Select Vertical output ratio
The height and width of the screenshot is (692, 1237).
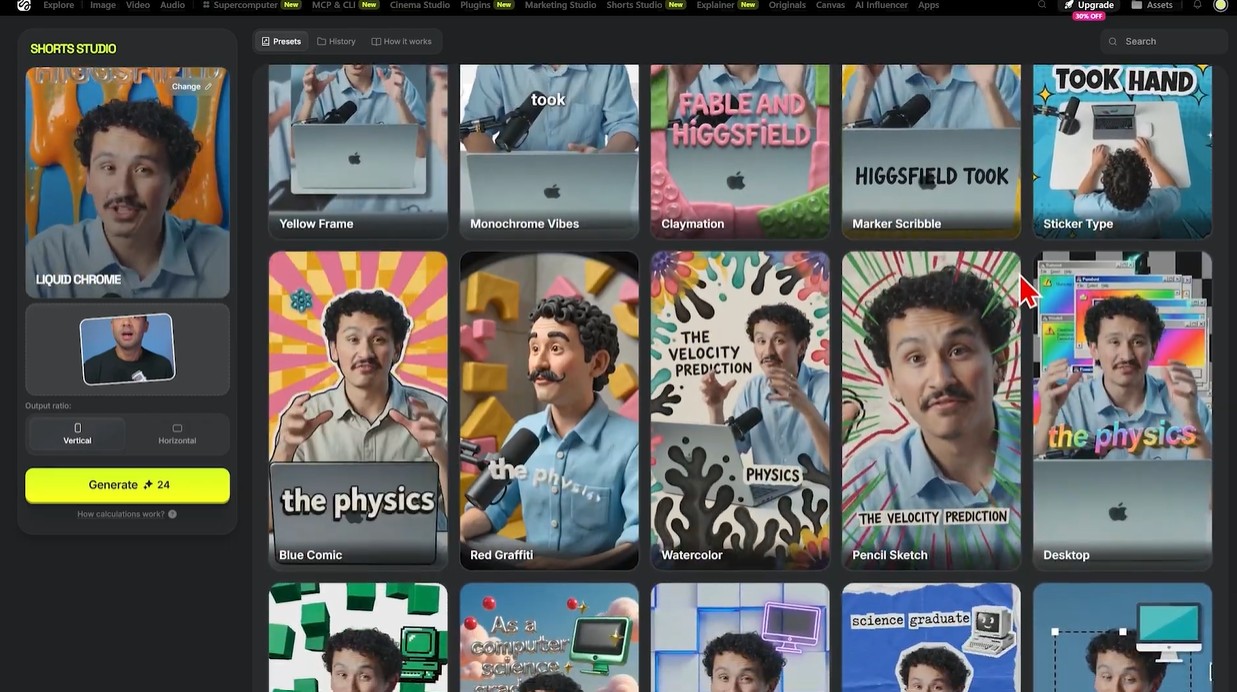pos(77,434)
